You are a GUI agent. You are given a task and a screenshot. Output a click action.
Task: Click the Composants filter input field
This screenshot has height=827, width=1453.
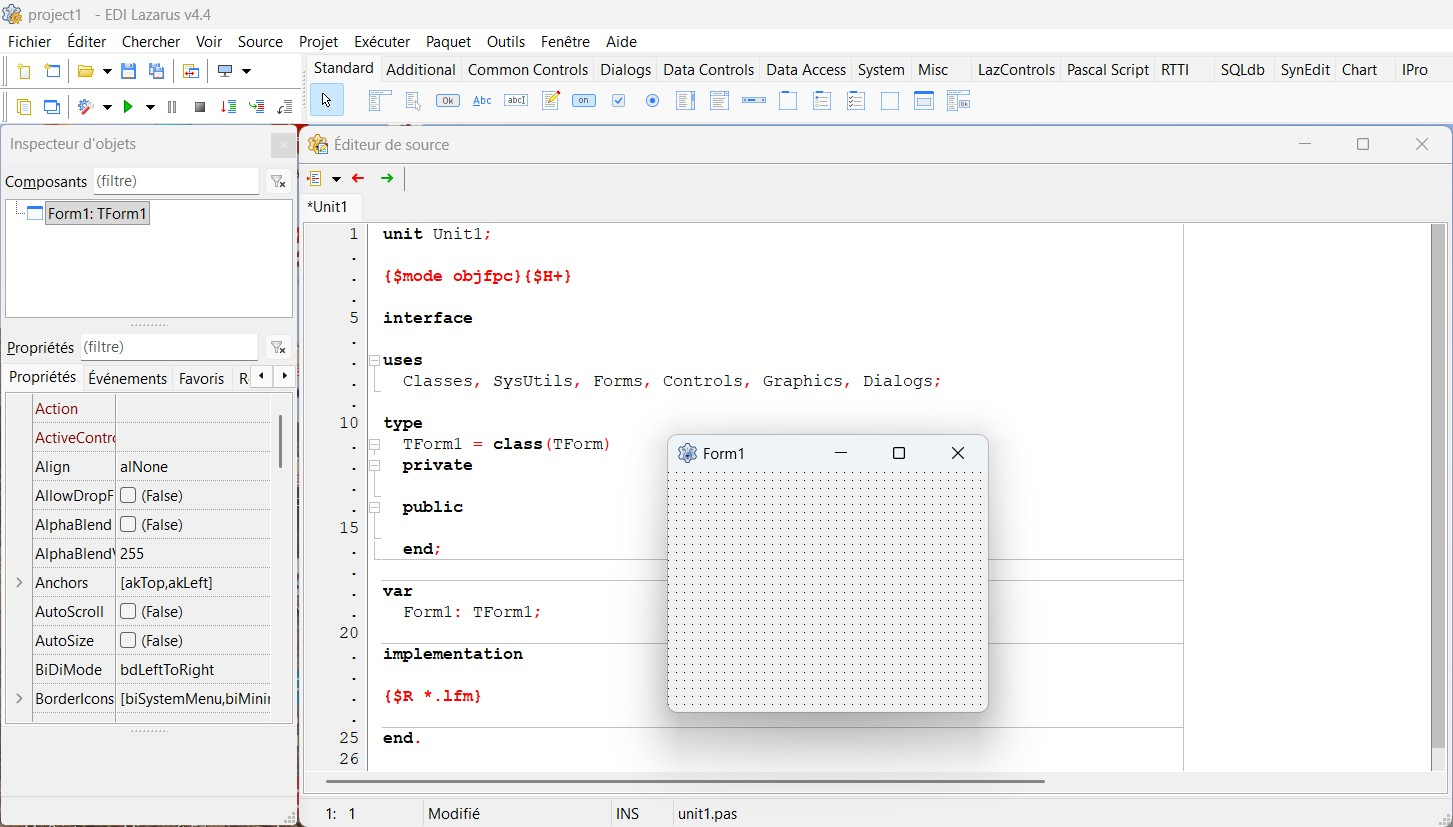coord(175,181)
